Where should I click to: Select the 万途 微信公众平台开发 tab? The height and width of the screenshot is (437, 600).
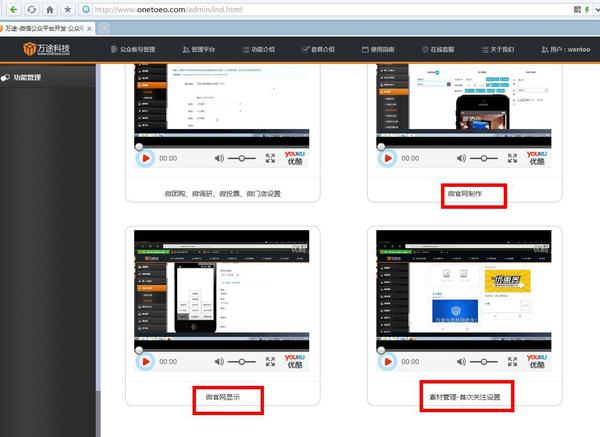pyautogui.click(x=45, y=29)
